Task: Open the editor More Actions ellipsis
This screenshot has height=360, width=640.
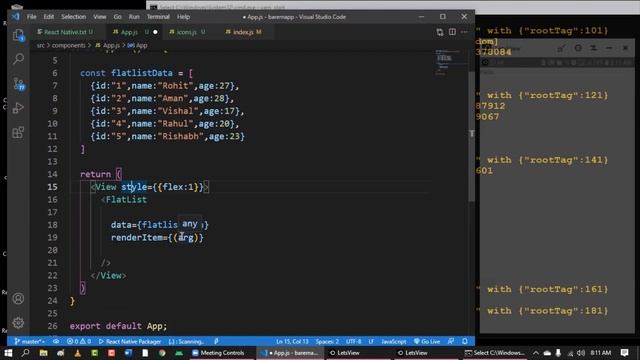Action: tap(464, 32)
